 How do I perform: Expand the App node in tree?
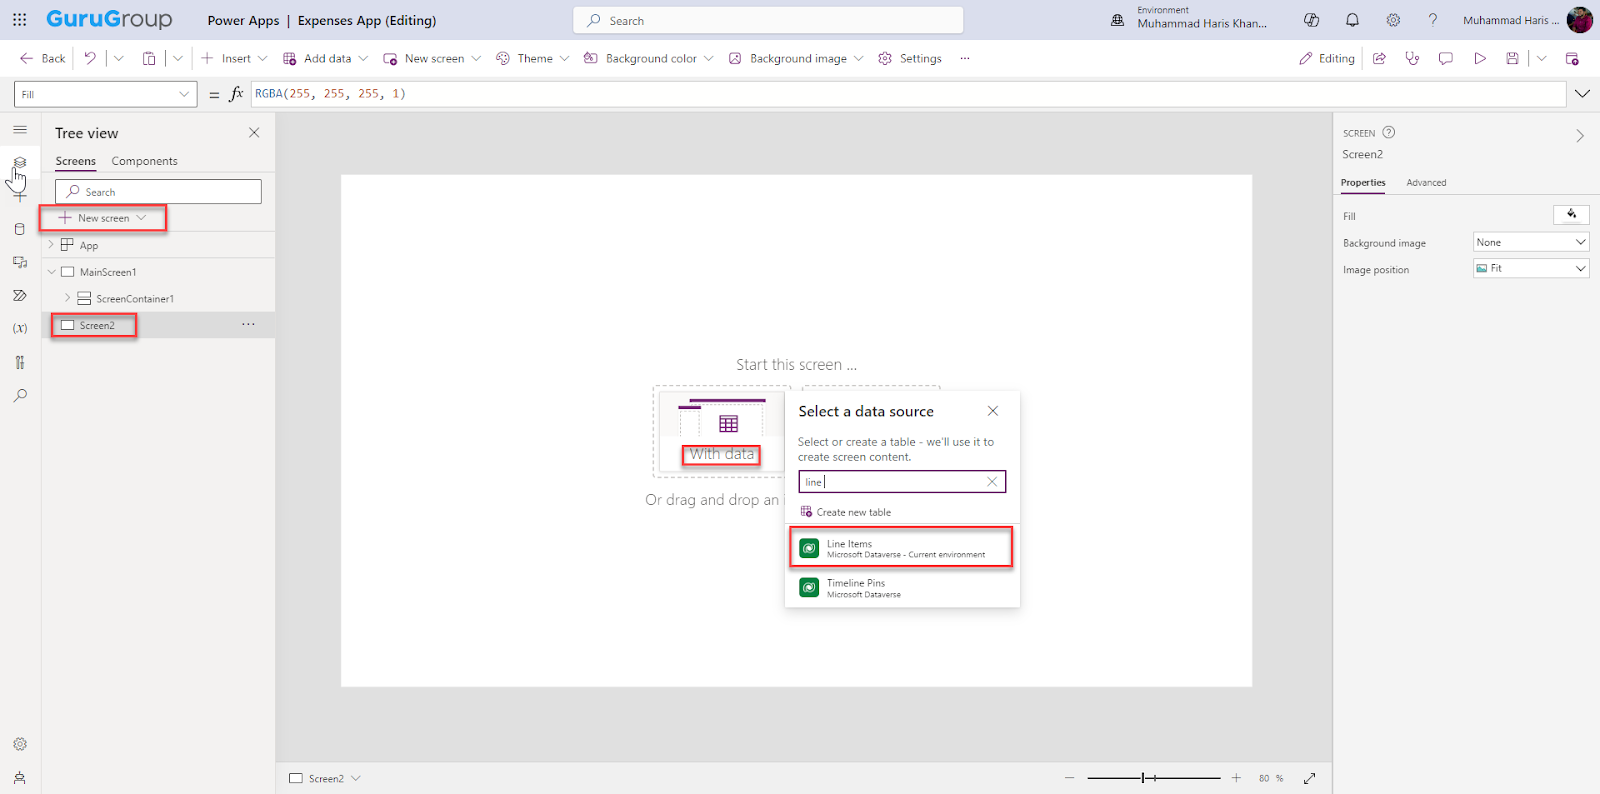pos(51,244)
